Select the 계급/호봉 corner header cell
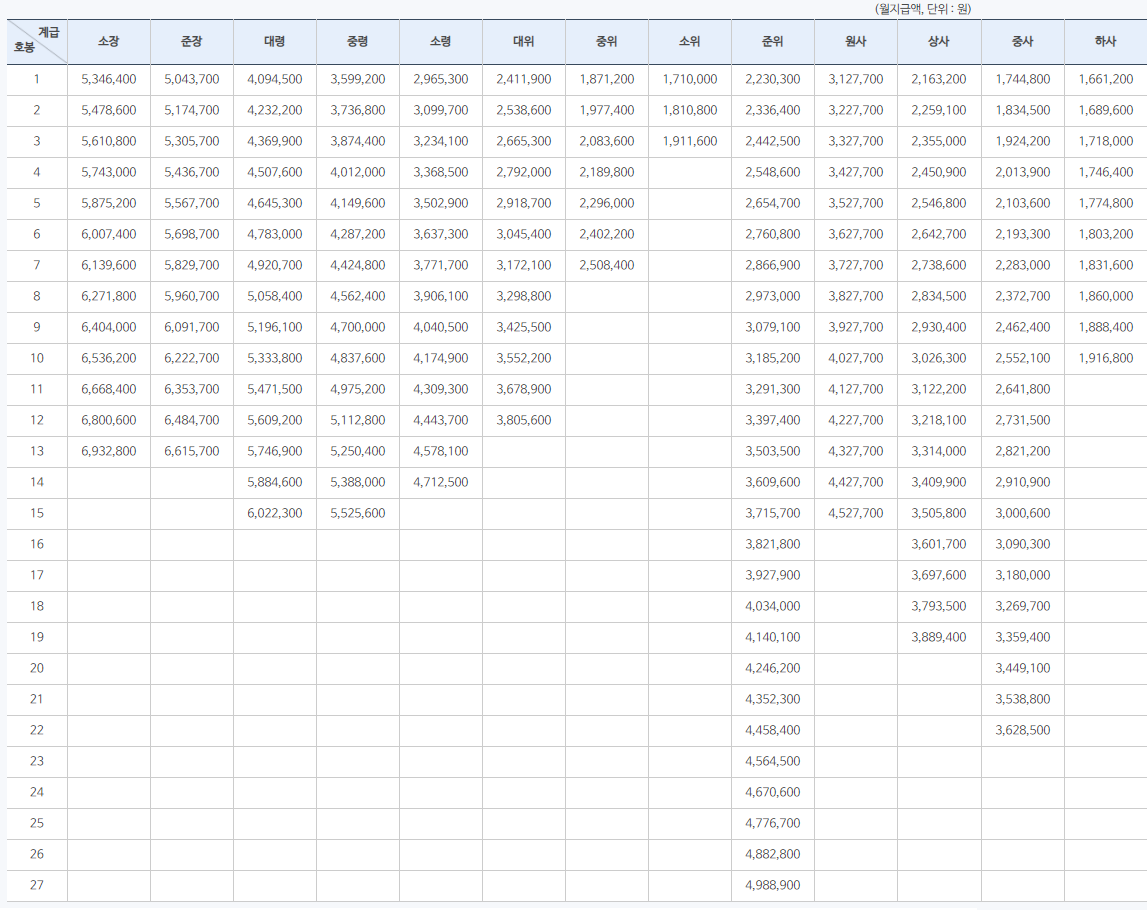The image size is (1148, 912). tap(37, 42)
